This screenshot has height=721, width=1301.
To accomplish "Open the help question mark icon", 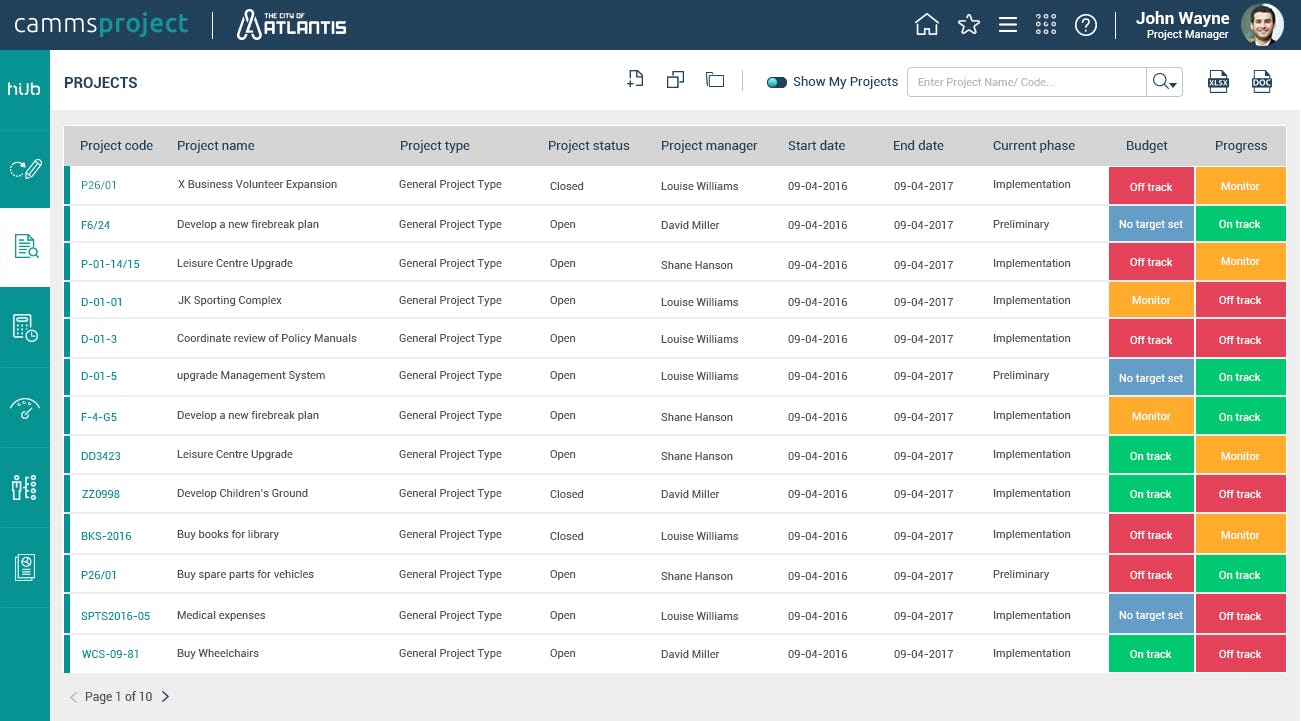I will pos(1086,24).
